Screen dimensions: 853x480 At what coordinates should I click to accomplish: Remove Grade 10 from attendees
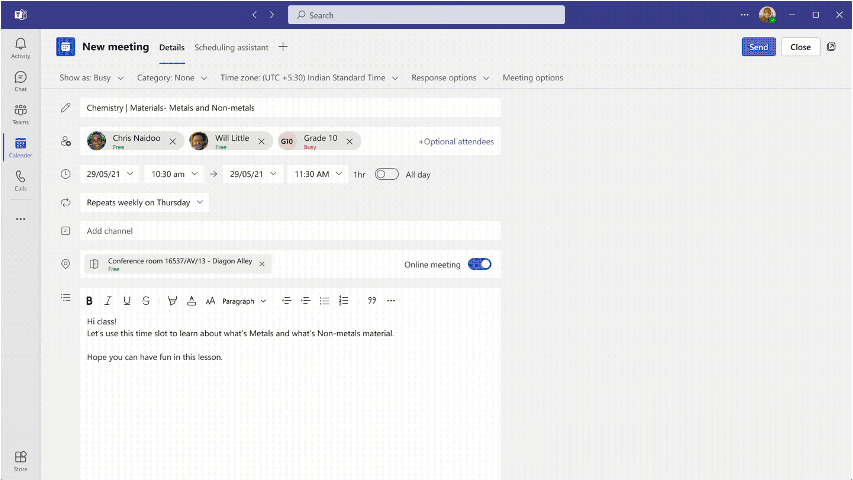coord(350,141)
